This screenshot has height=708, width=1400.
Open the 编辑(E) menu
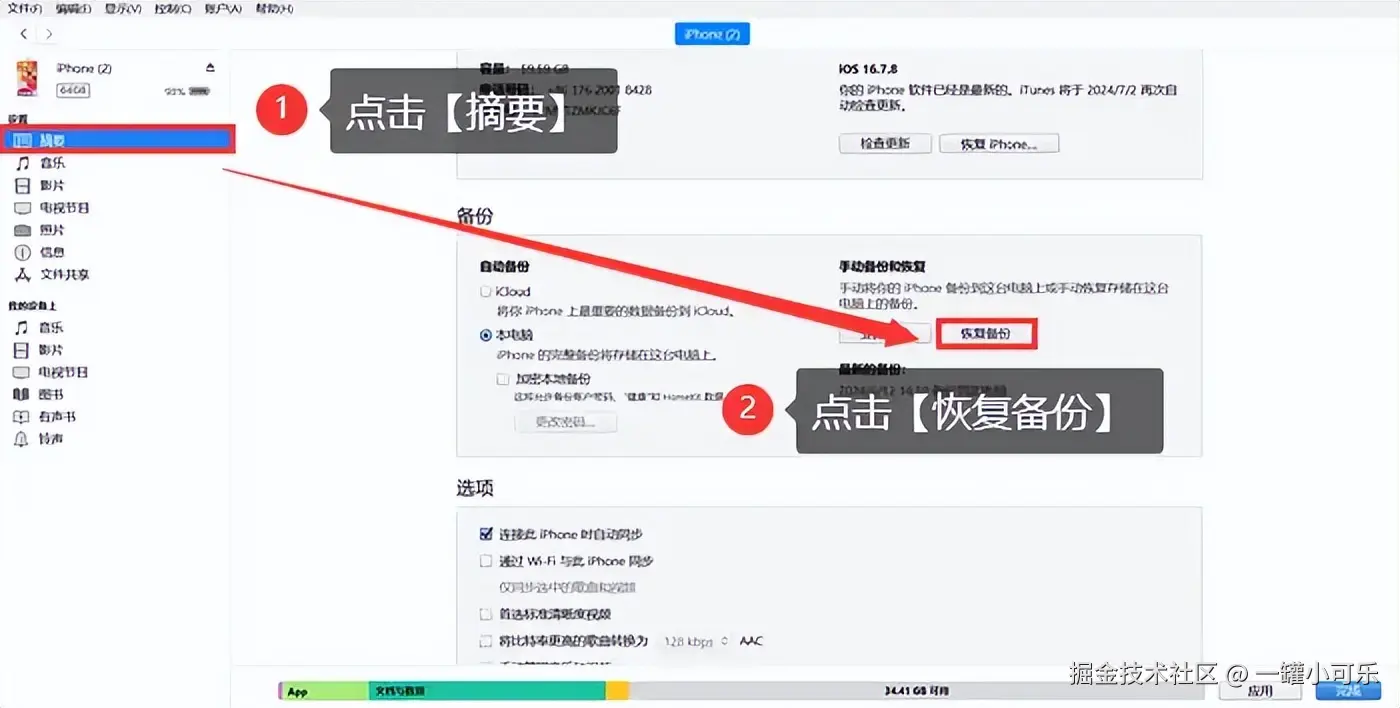pyautogui.click(x=73, y=8)
